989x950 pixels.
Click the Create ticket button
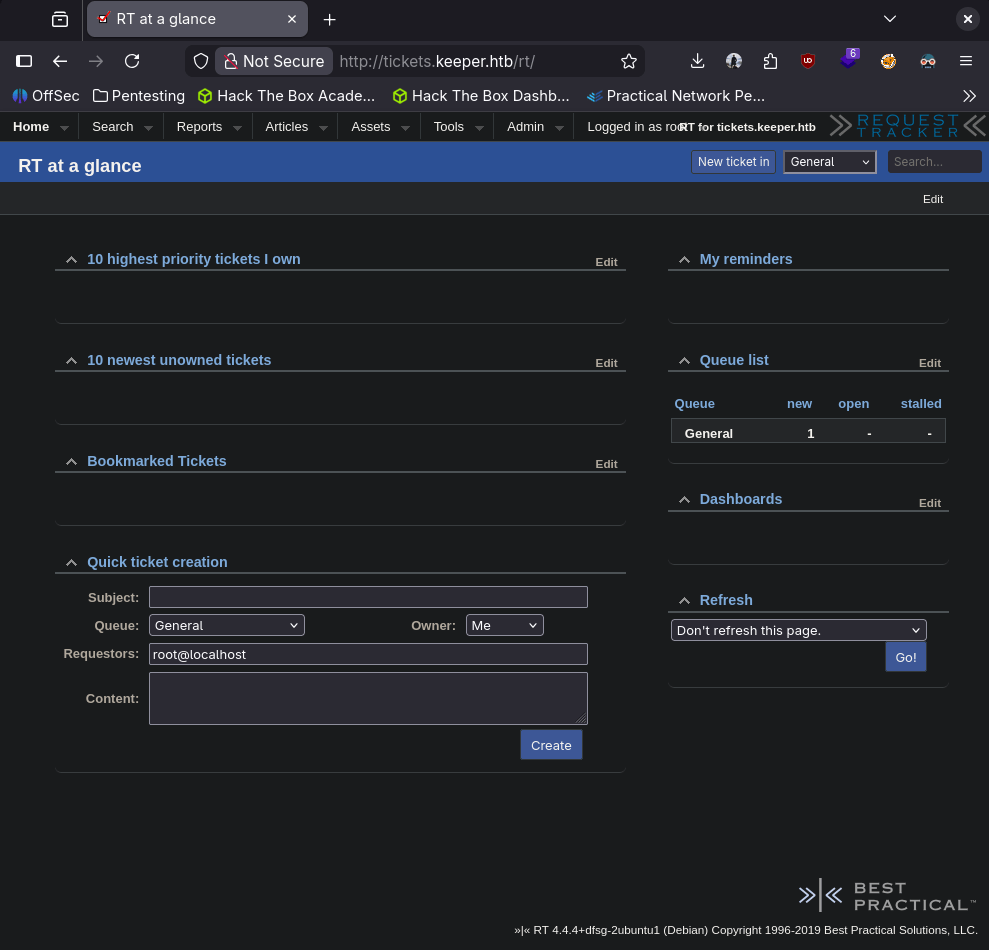click(551, 745)
